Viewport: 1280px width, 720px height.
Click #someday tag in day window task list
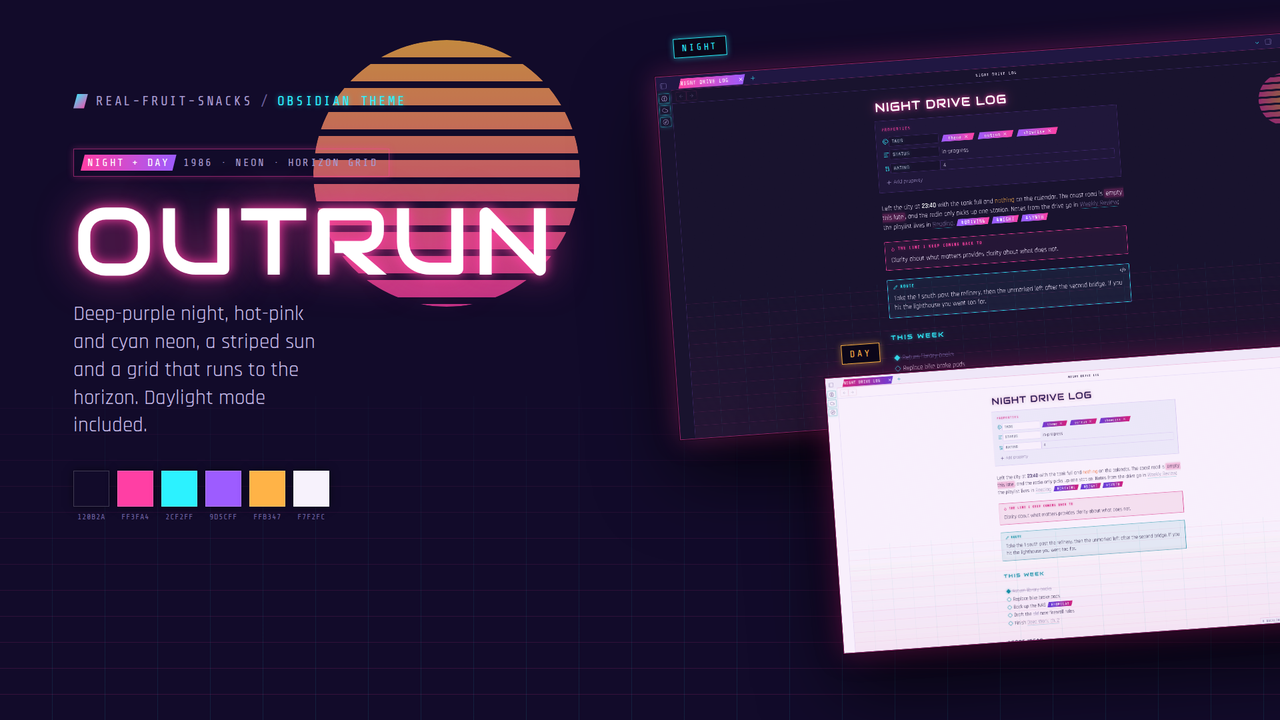coord(1060,604)
